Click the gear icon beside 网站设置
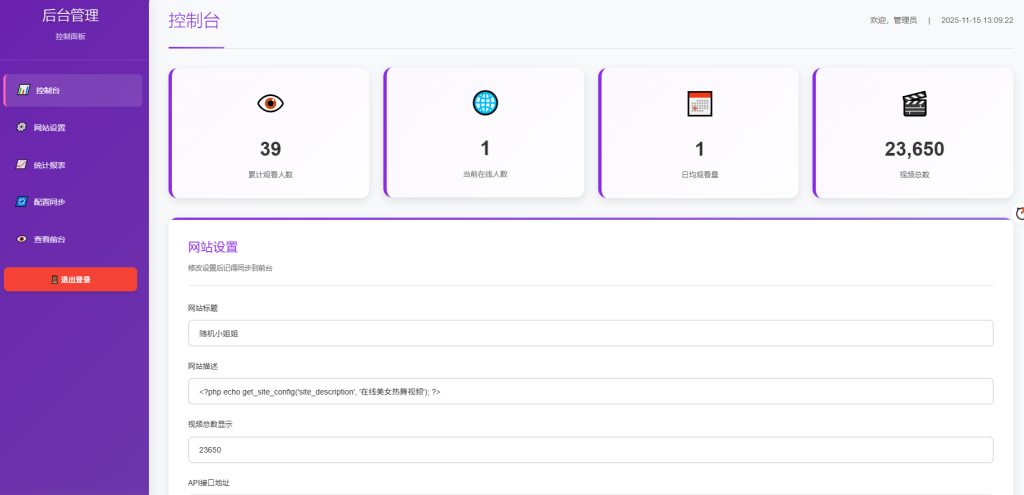 [22, 127]
